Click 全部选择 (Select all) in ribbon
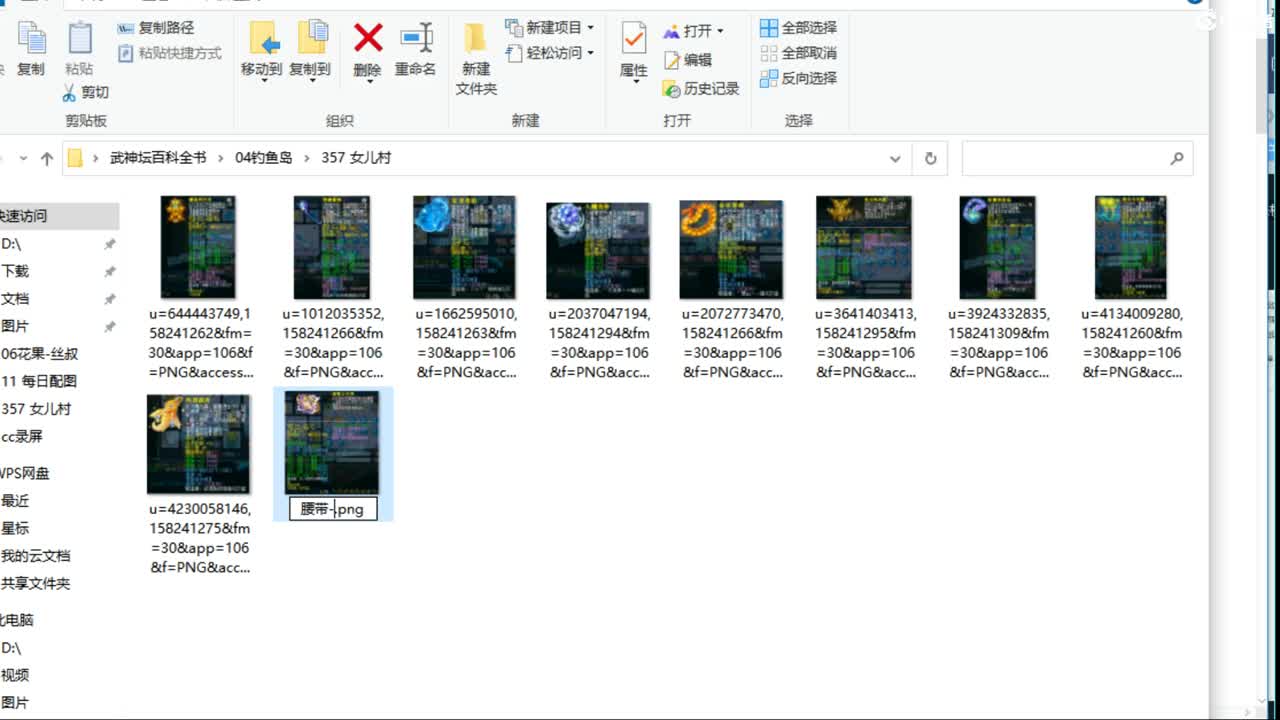The height and width of the screenshot is (720, 1280). (798, 28)
